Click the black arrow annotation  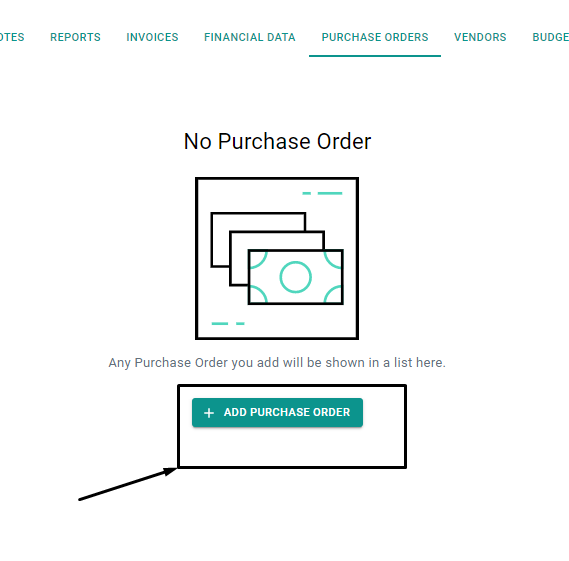128,484
